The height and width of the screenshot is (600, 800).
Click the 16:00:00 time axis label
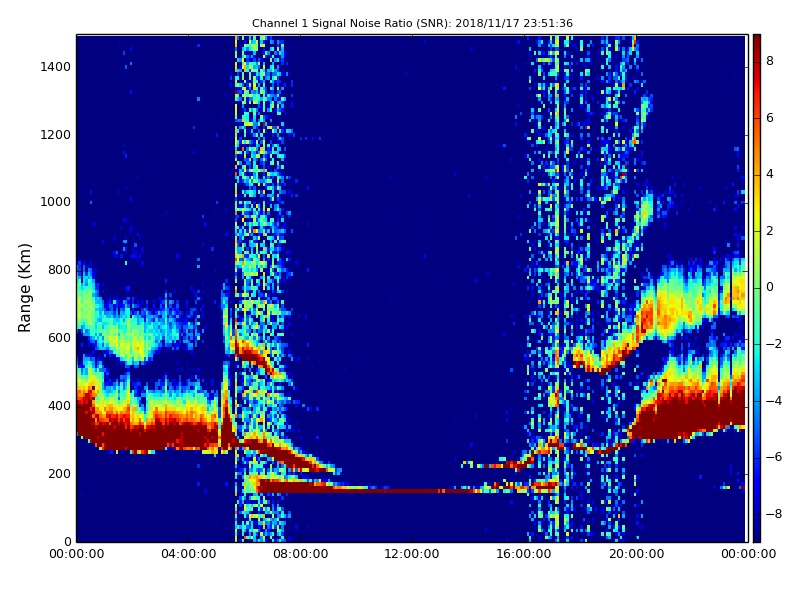click(x=524, y=554)
